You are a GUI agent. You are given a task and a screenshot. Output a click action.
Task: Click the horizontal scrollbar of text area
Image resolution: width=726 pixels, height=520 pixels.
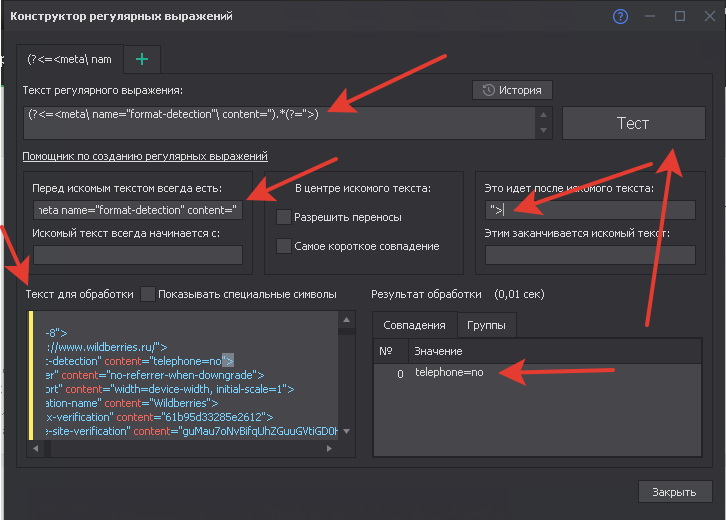[x=190, y=448]
